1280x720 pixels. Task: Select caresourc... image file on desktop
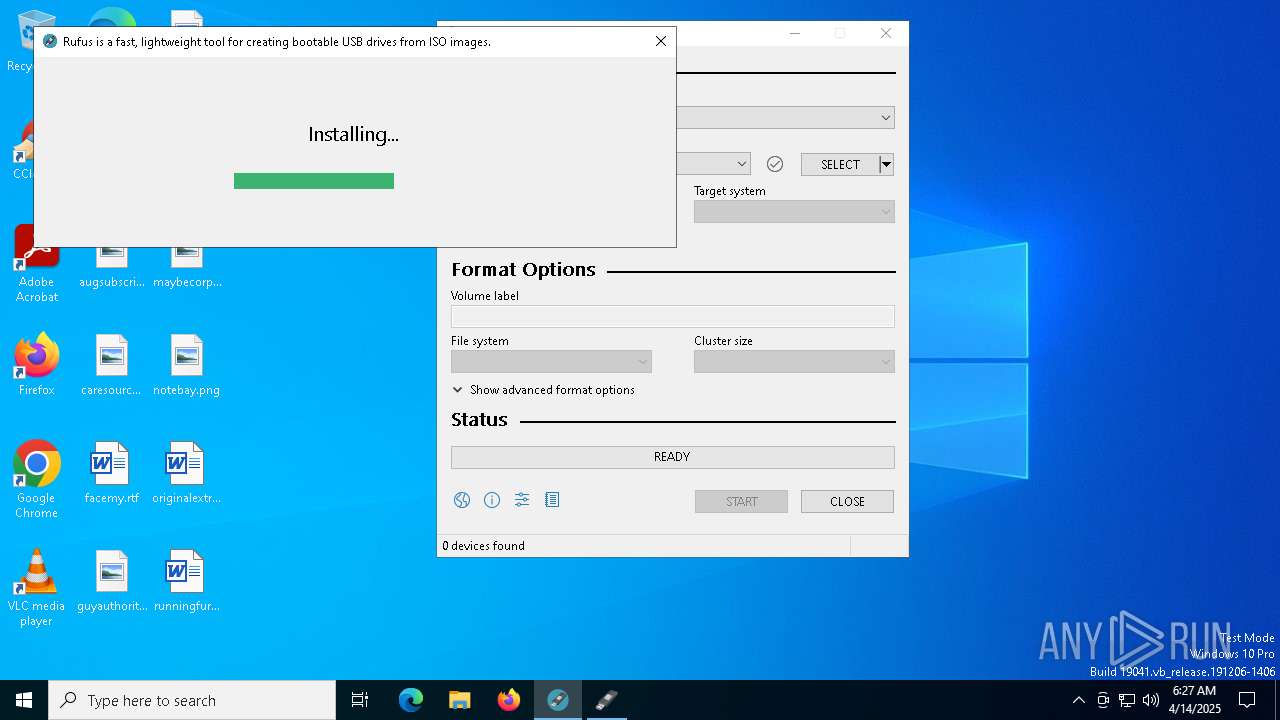[x=112, y=364]
